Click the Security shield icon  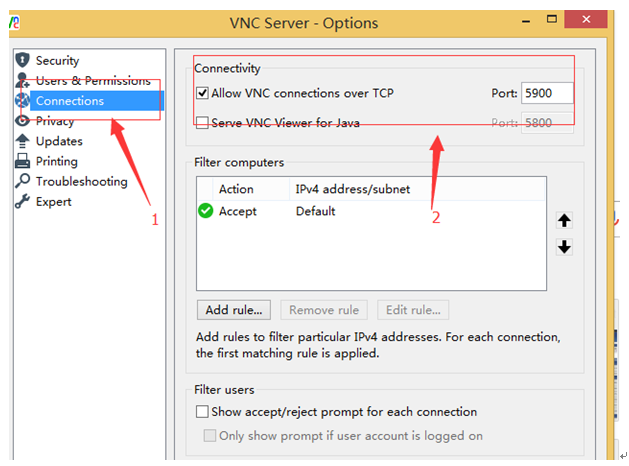coord(22,61)
